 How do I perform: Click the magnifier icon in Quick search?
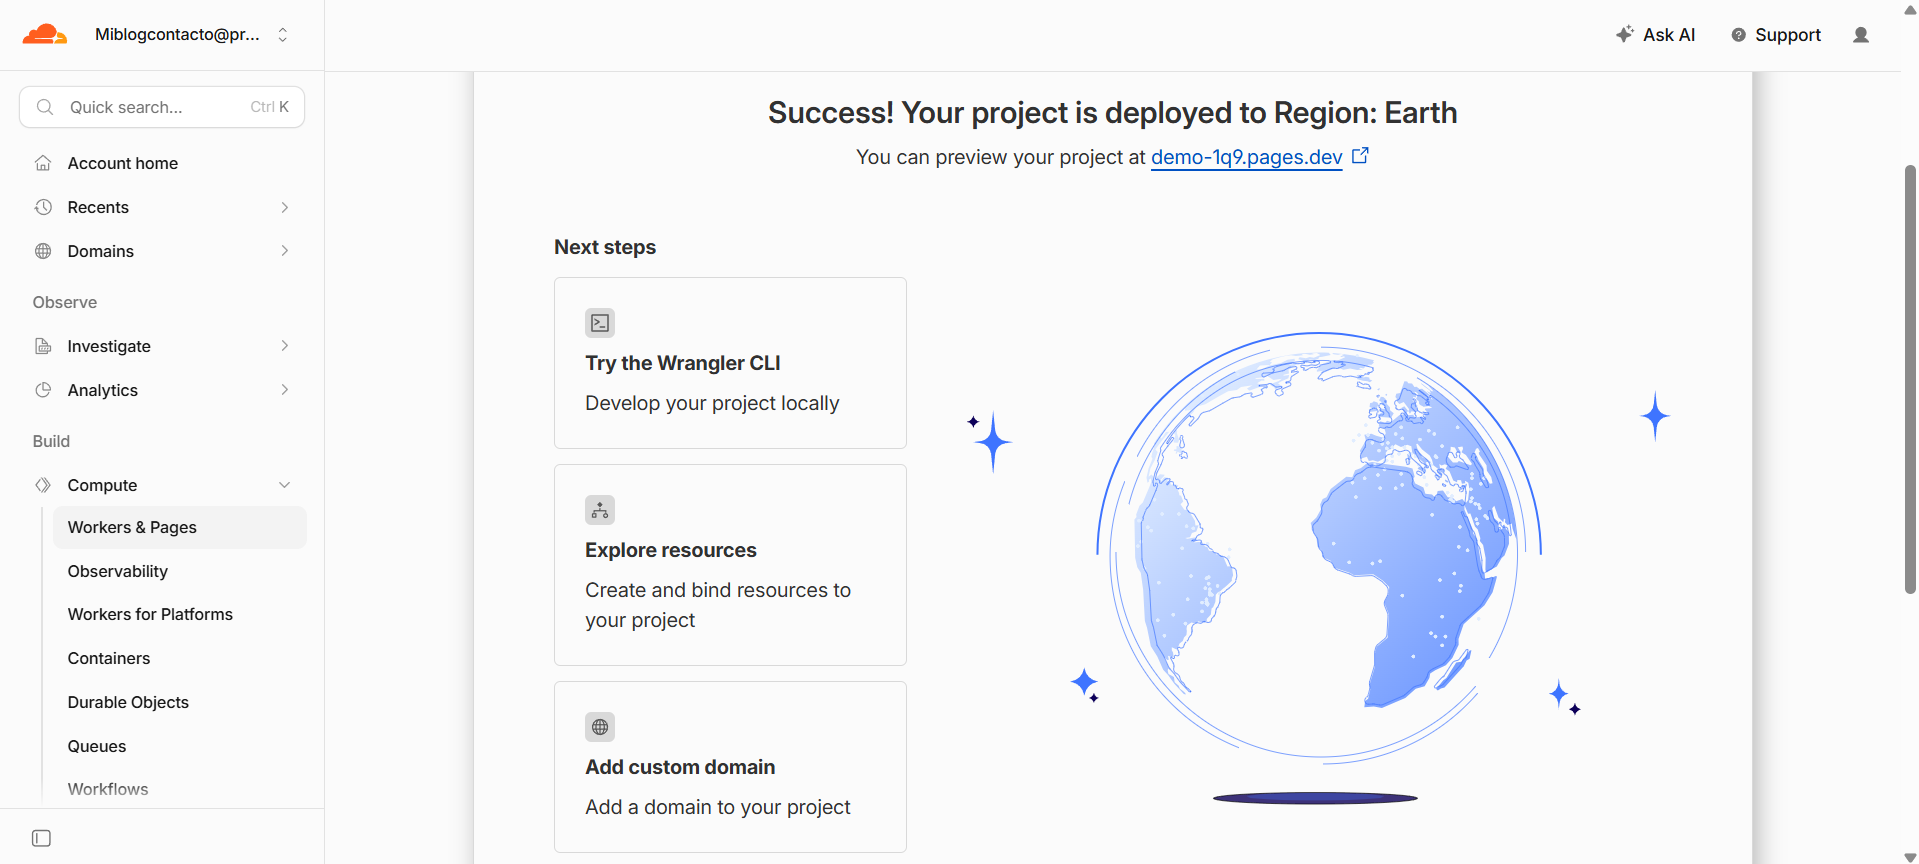[45, 107]
